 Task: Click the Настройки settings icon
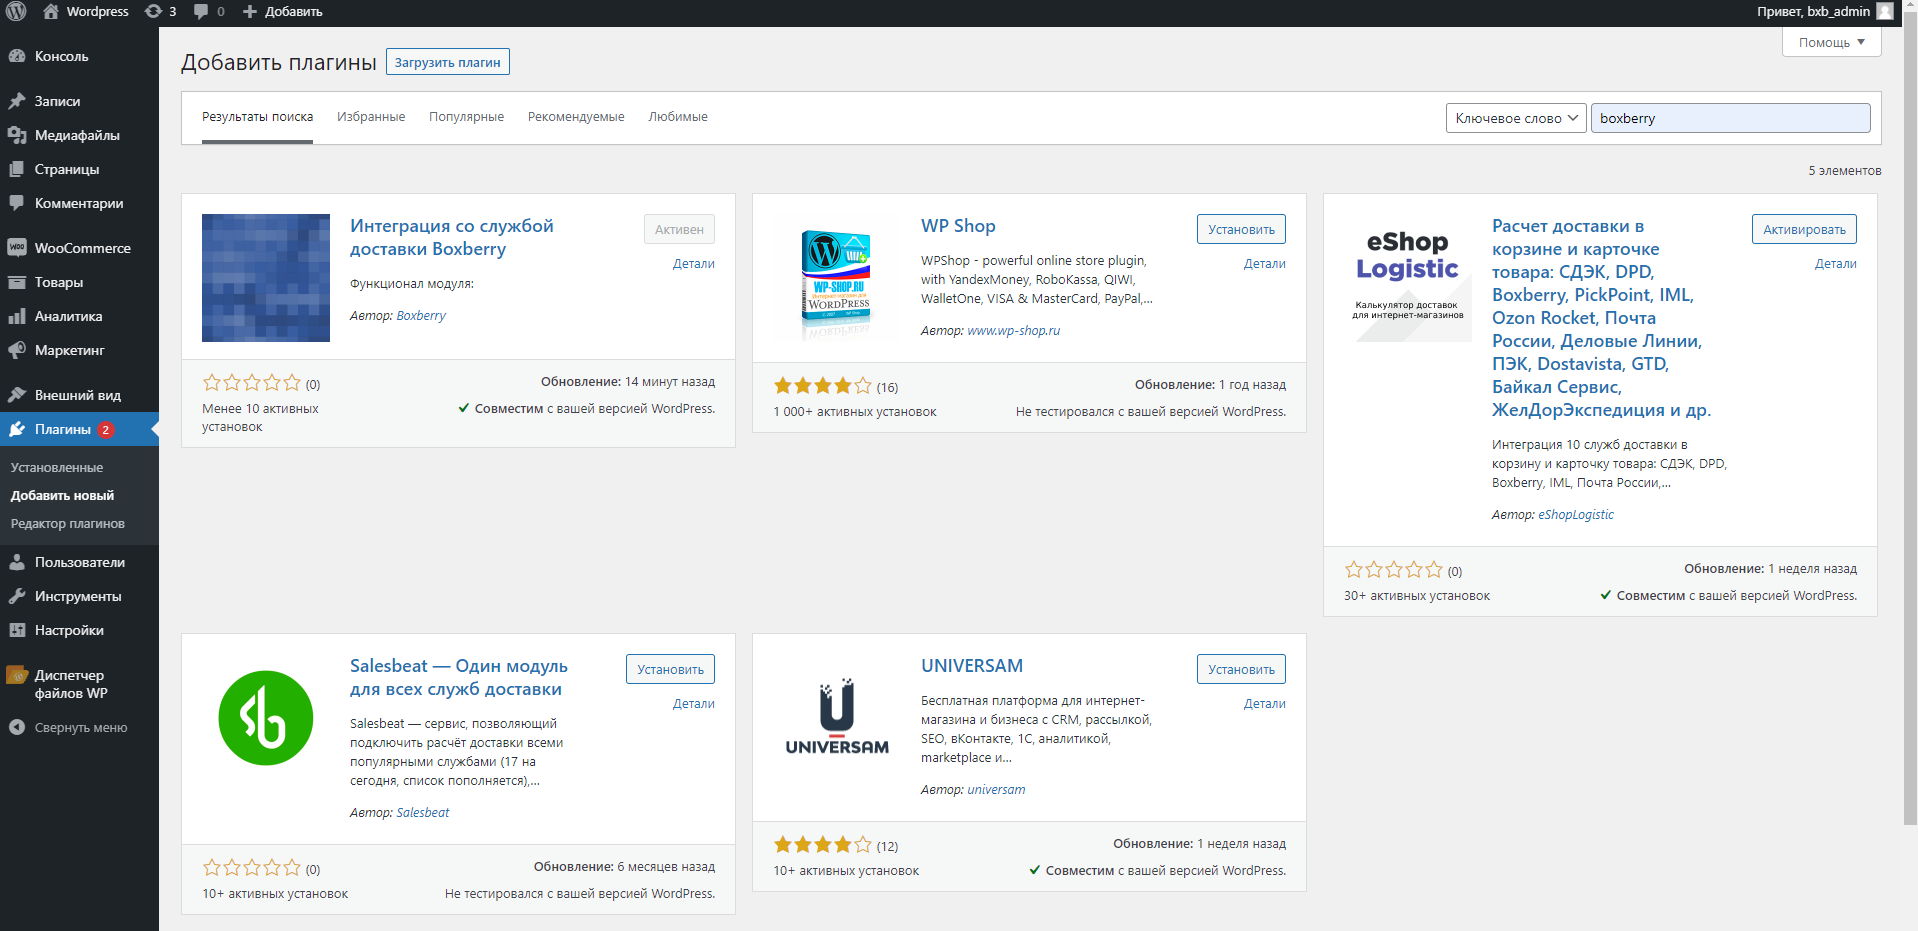pyautogui.click(x=17, y=630)
